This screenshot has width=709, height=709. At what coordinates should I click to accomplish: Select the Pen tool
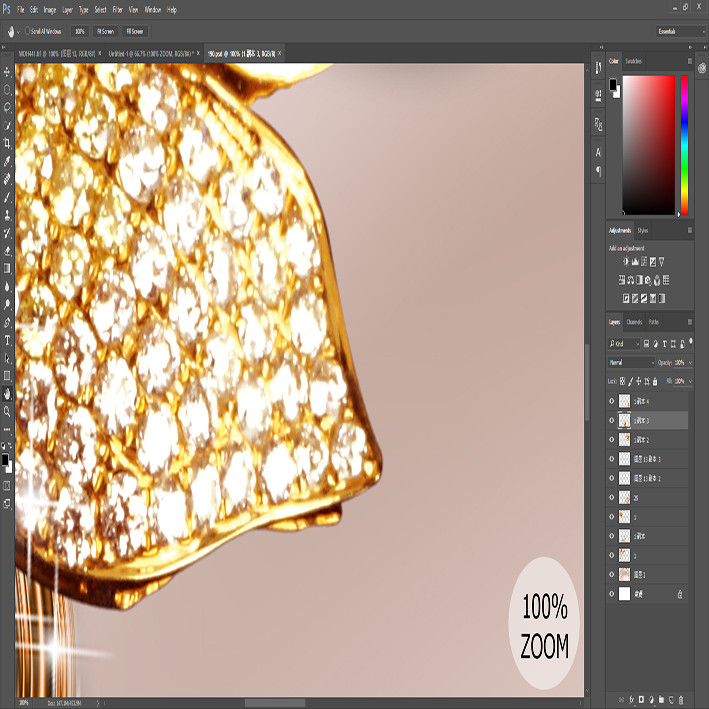point(7,322)
